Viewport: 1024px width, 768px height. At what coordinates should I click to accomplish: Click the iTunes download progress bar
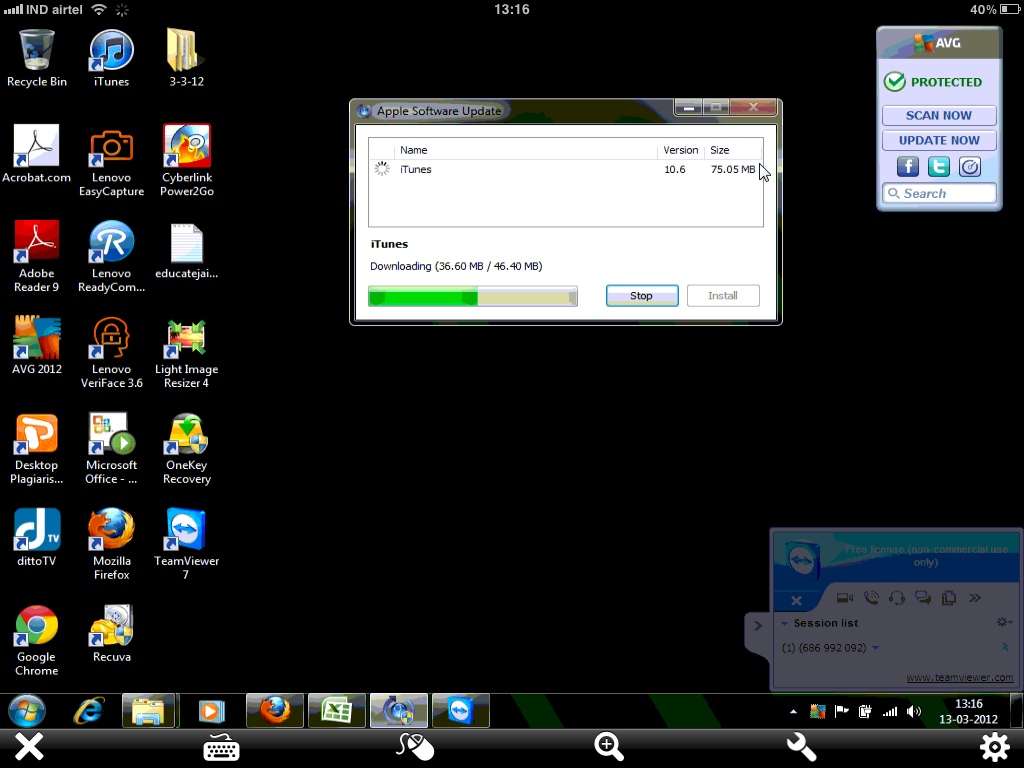click(x=473, y=296)
